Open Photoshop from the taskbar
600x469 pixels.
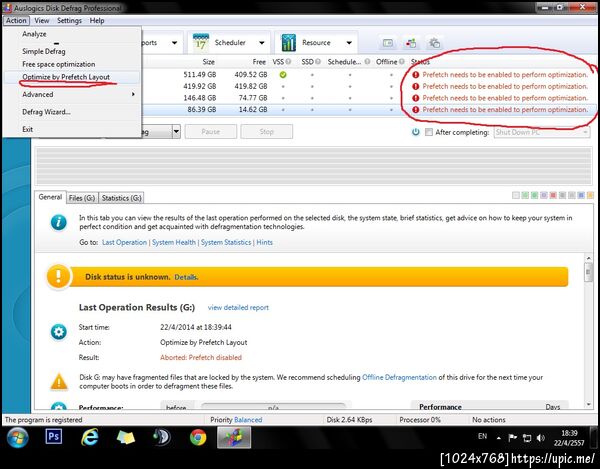pyautogui.click(x=54, y=436)
